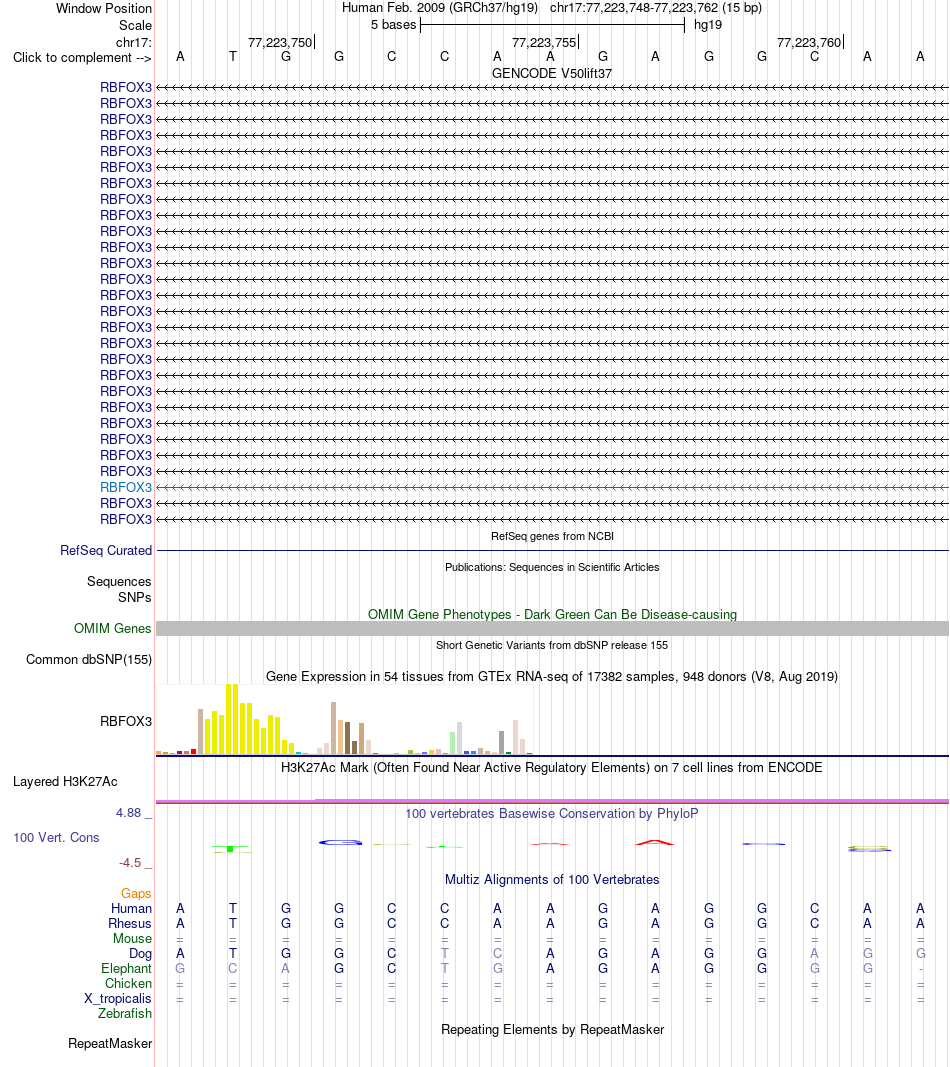Select the Chicken alignment row label
Screen dimensions: 950x1067
tap(128, 983)
